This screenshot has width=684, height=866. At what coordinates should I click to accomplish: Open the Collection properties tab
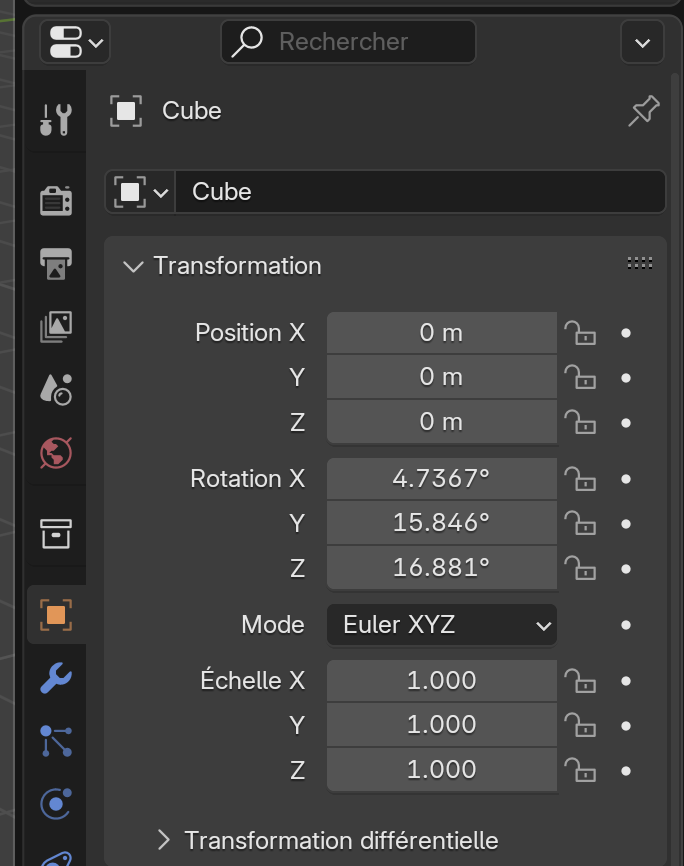coord(56,533)
